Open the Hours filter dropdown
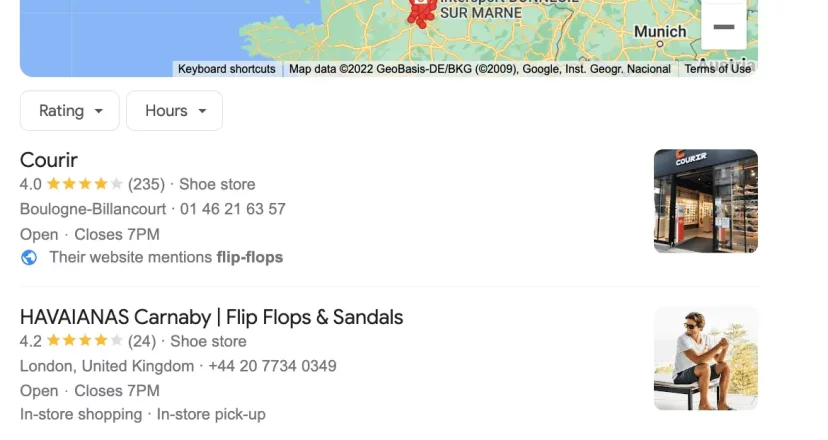Image resolution: width=828 pixels, height=440 pixels. 174,110
